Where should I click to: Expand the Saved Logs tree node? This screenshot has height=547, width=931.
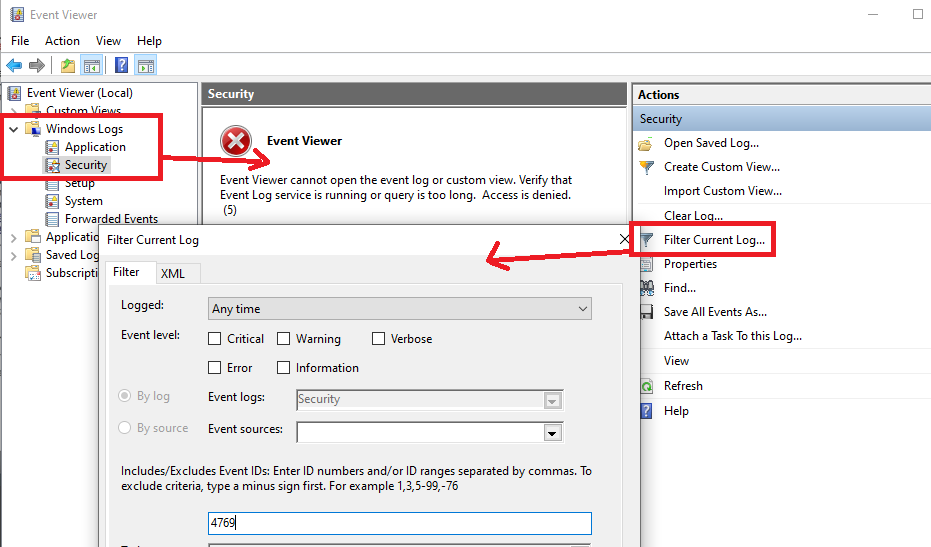(x=14, y=256)
